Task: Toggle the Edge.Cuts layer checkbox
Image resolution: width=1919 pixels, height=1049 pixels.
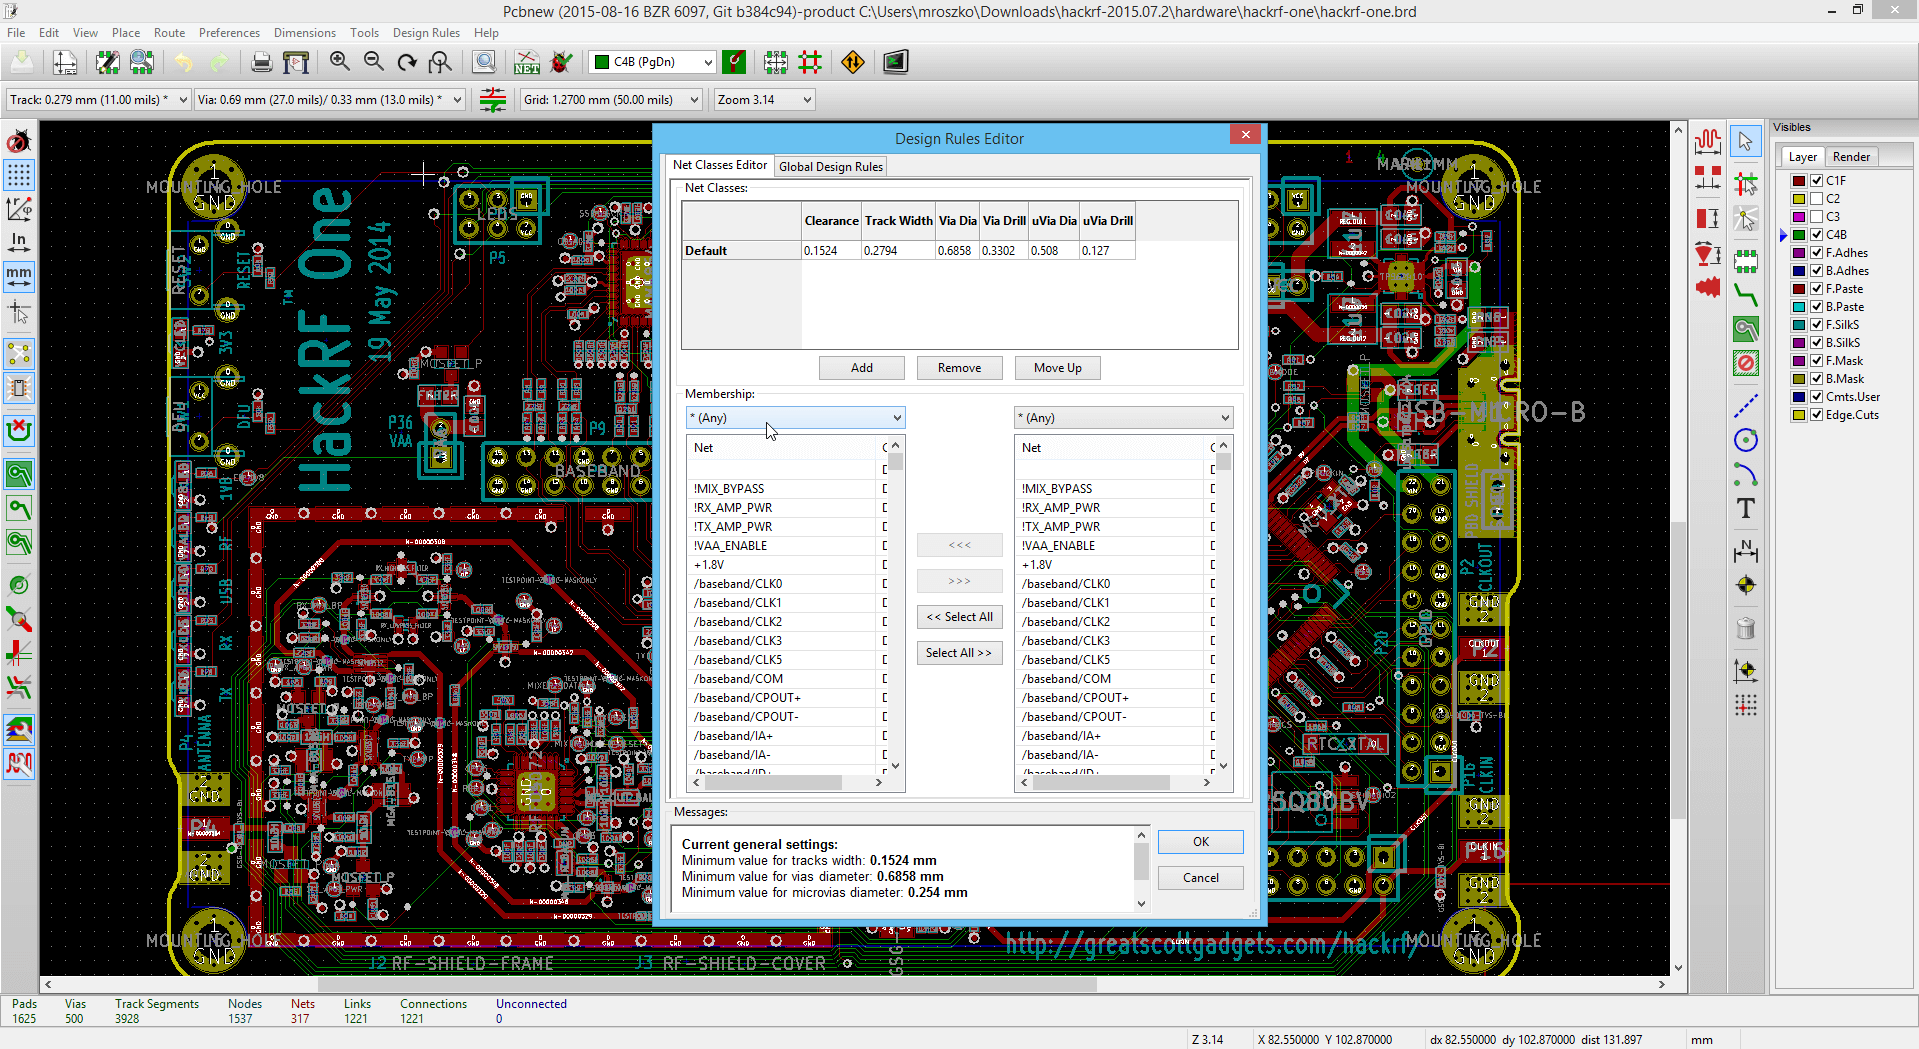Action: 1816,415
